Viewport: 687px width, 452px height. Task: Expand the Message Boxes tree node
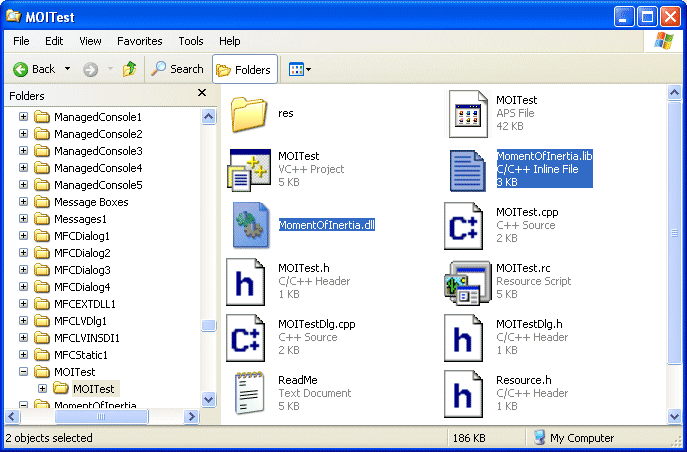click(24, 202)
